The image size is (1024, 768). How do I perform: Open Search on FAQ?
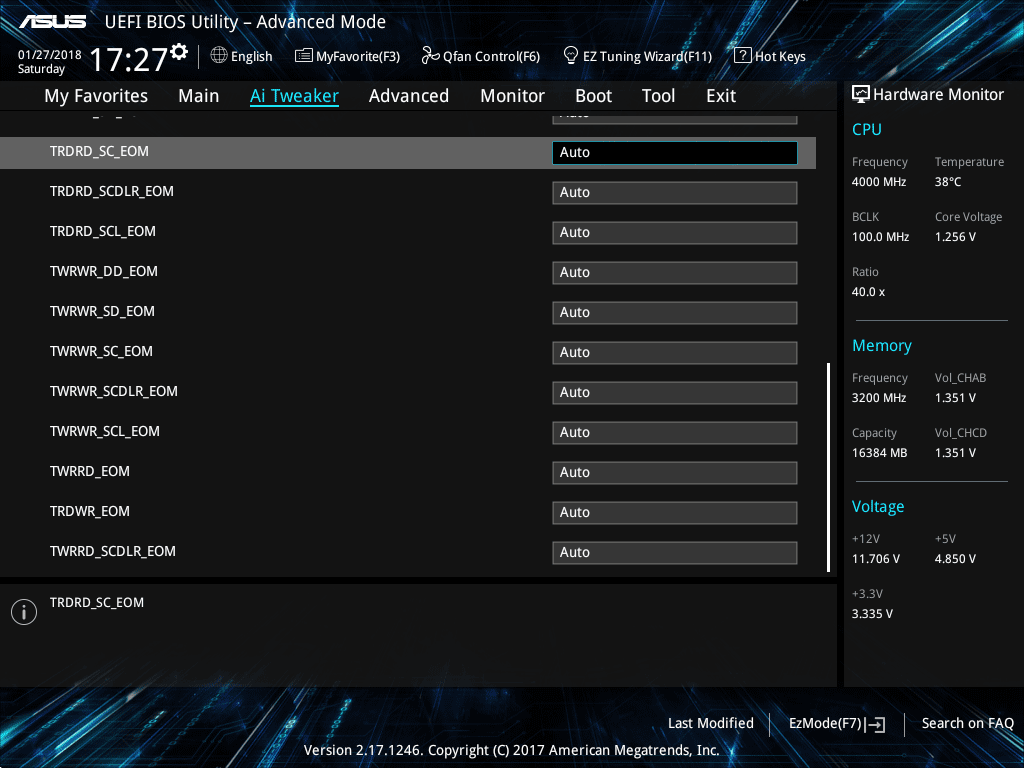coord(967,724)
